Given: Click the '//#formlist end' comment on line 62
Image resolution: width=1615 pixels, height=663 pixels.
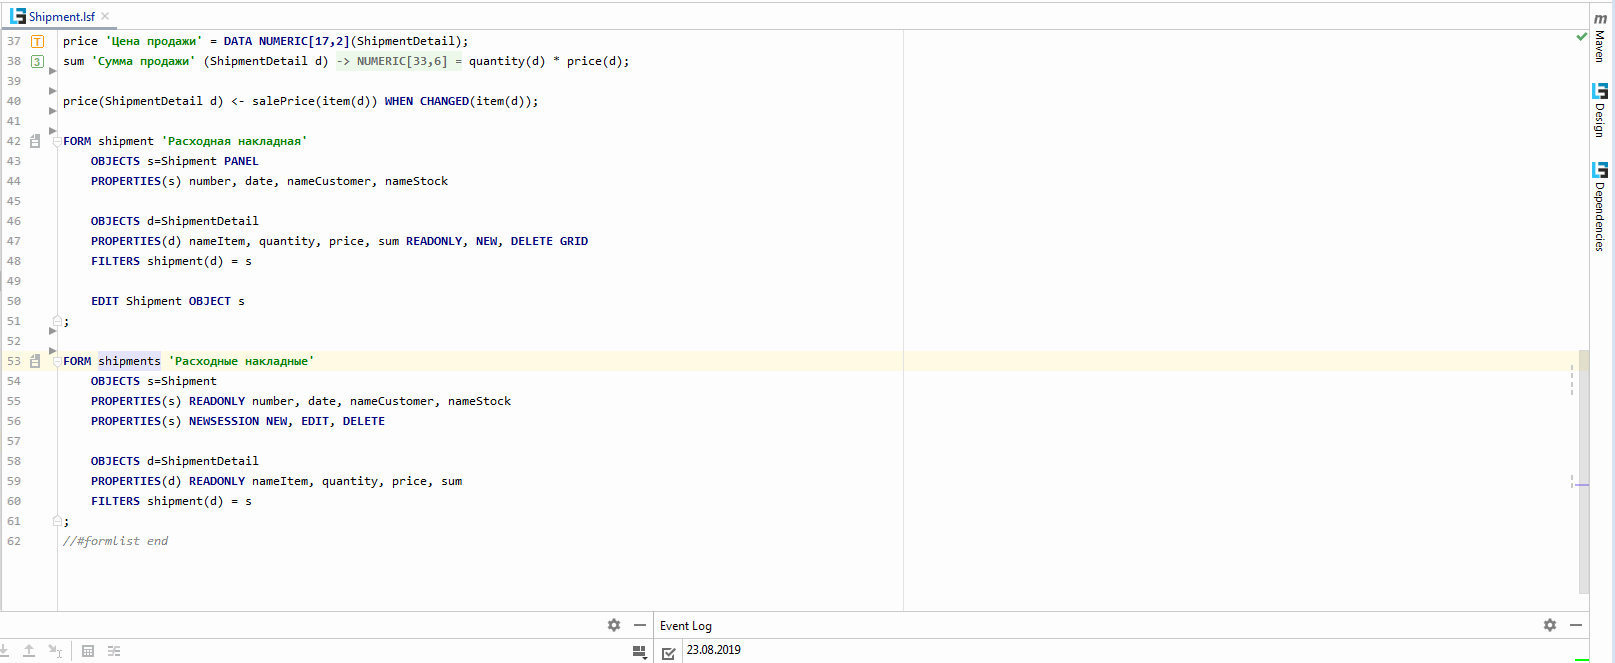Looking at the screenshot, I should click(x=115, y=541).
